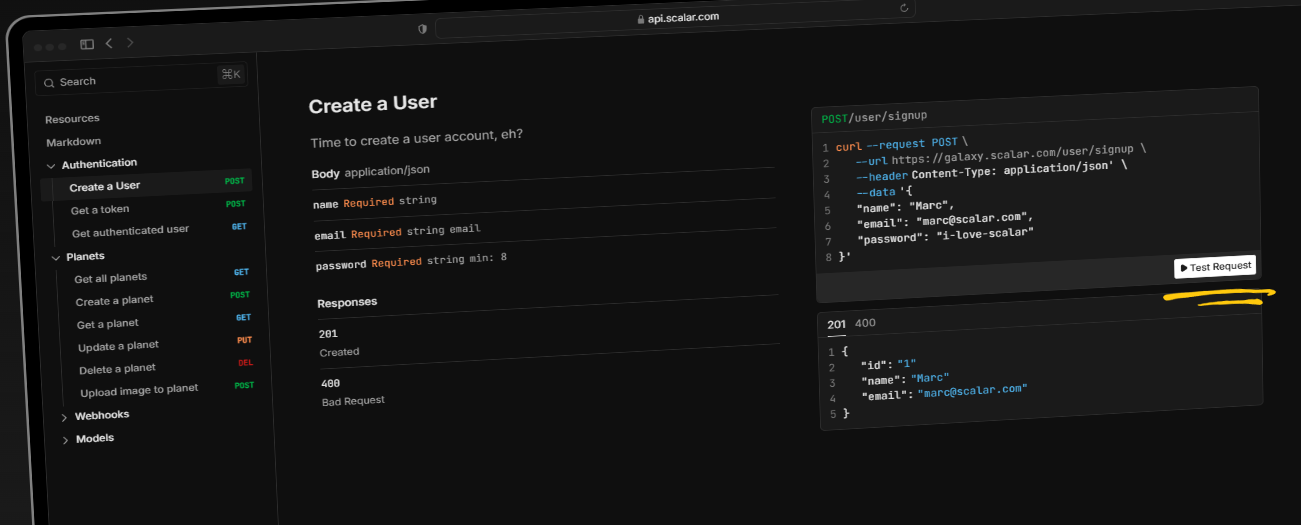Open Get all planets endpoint
Screen dimensions: 1301x525
click(111, 278)
